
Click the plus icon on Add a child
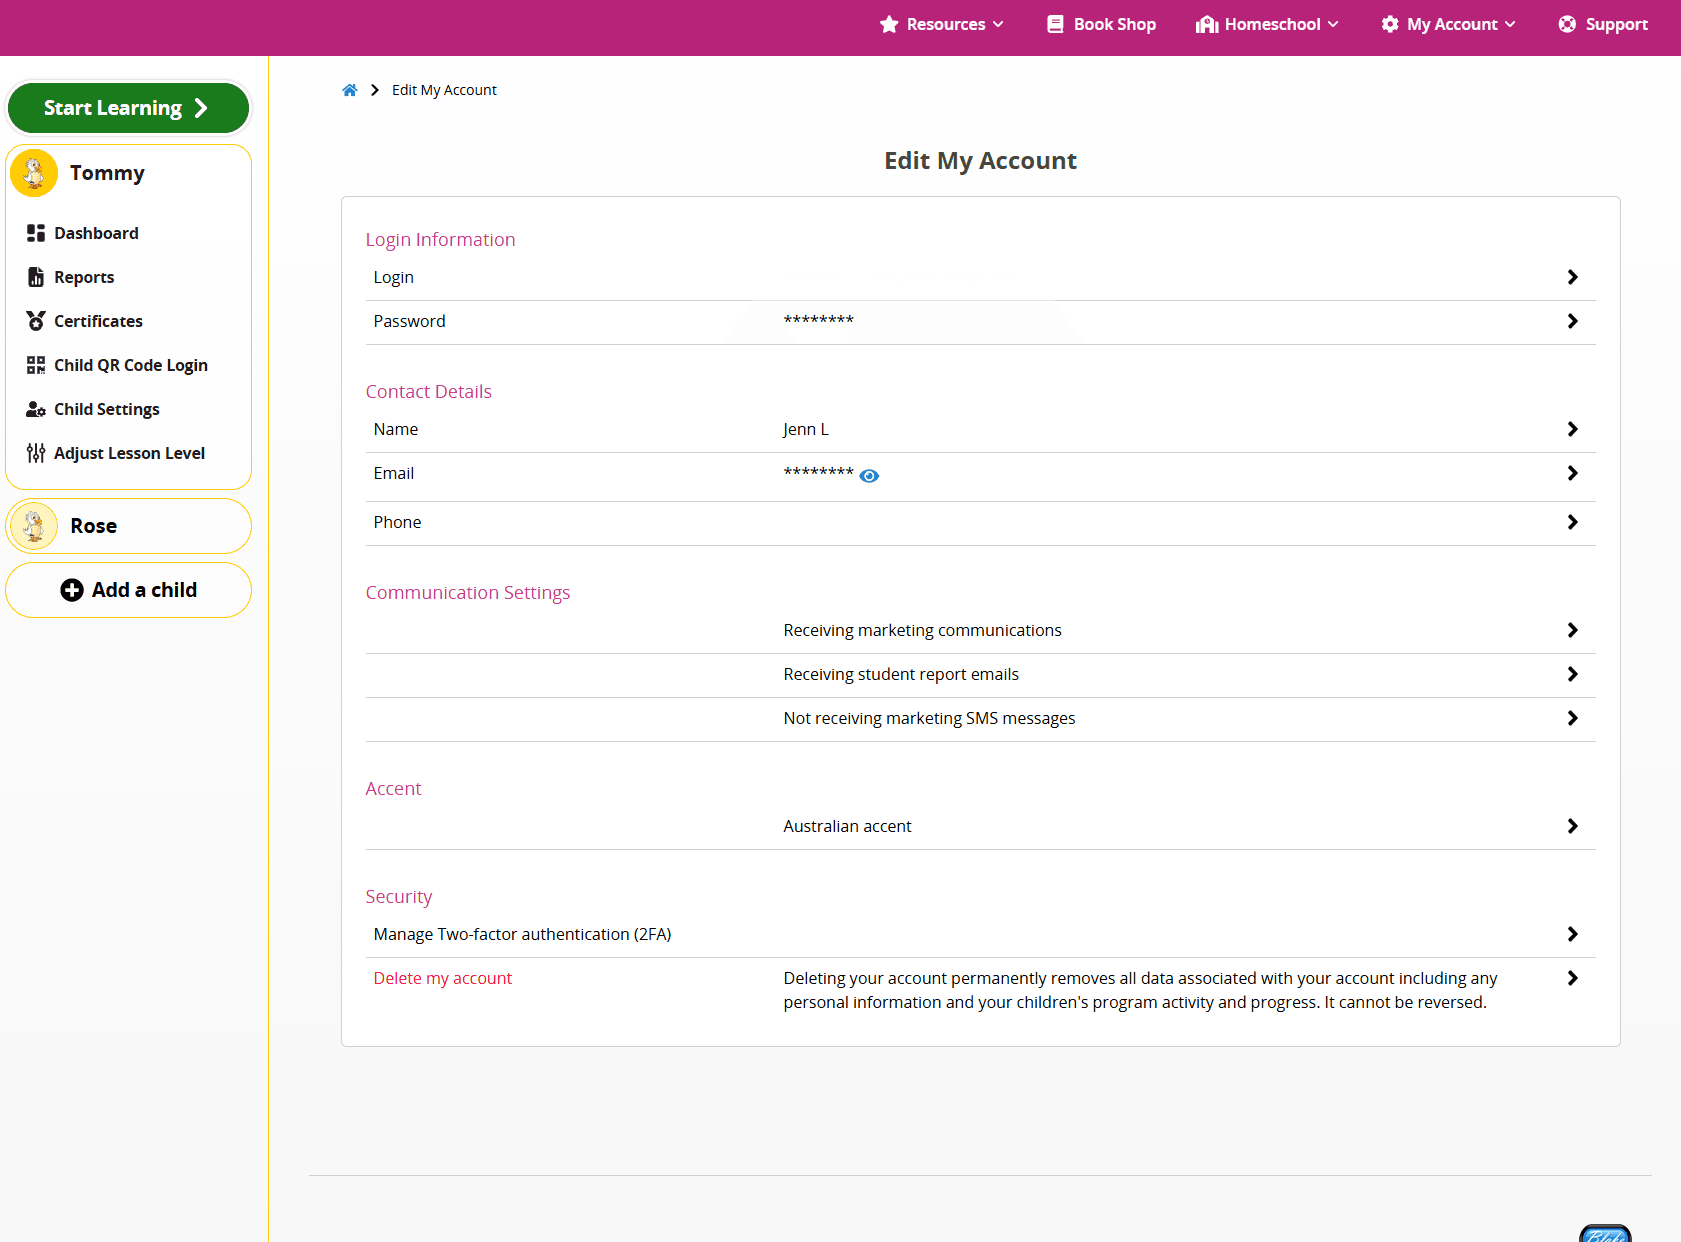72,590
